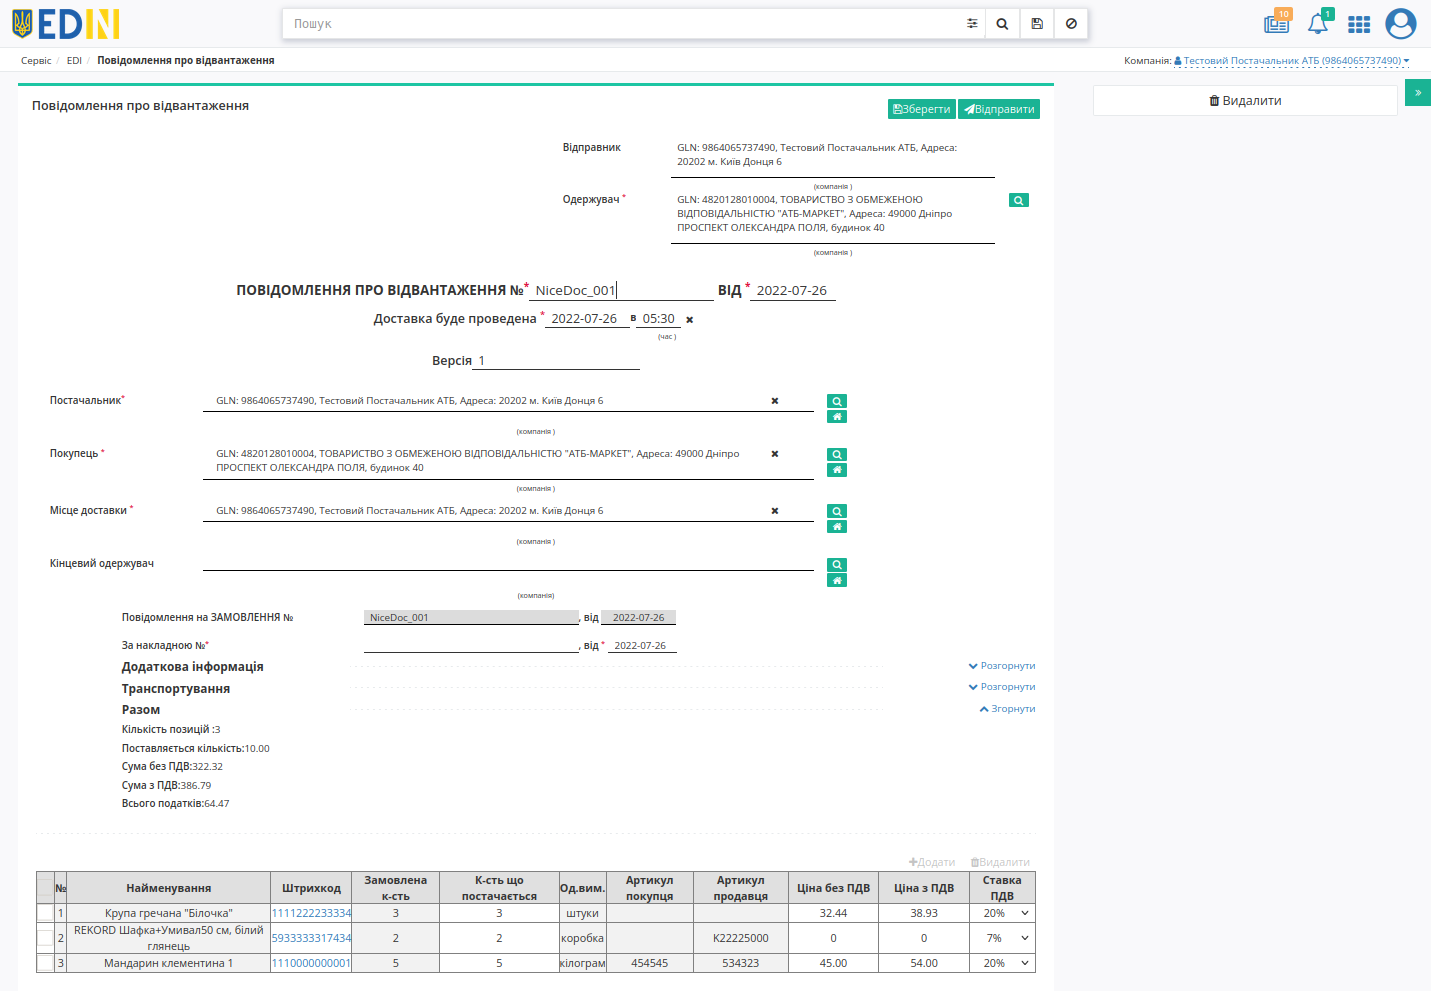Focus the Пошук search field
This screenshot has height=991, width=1431.
622,23
